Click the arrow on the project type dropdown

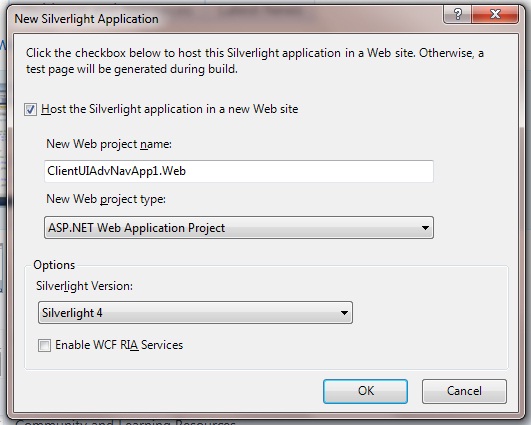click(x=425, y=228)
